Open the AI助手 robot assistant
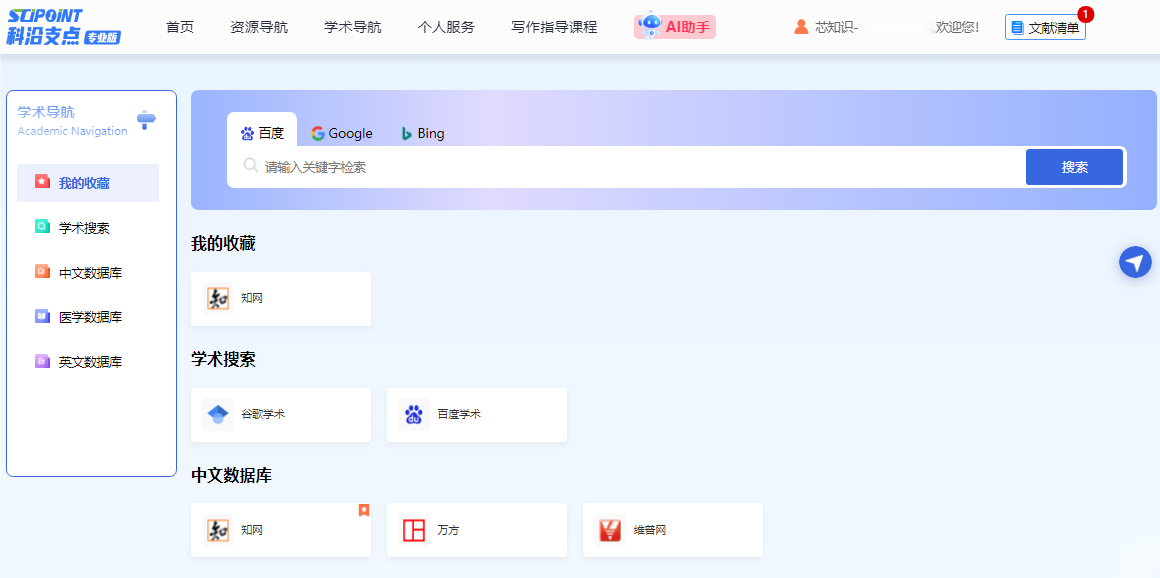This screenshot has height=578, width=1160. point(675,27)
